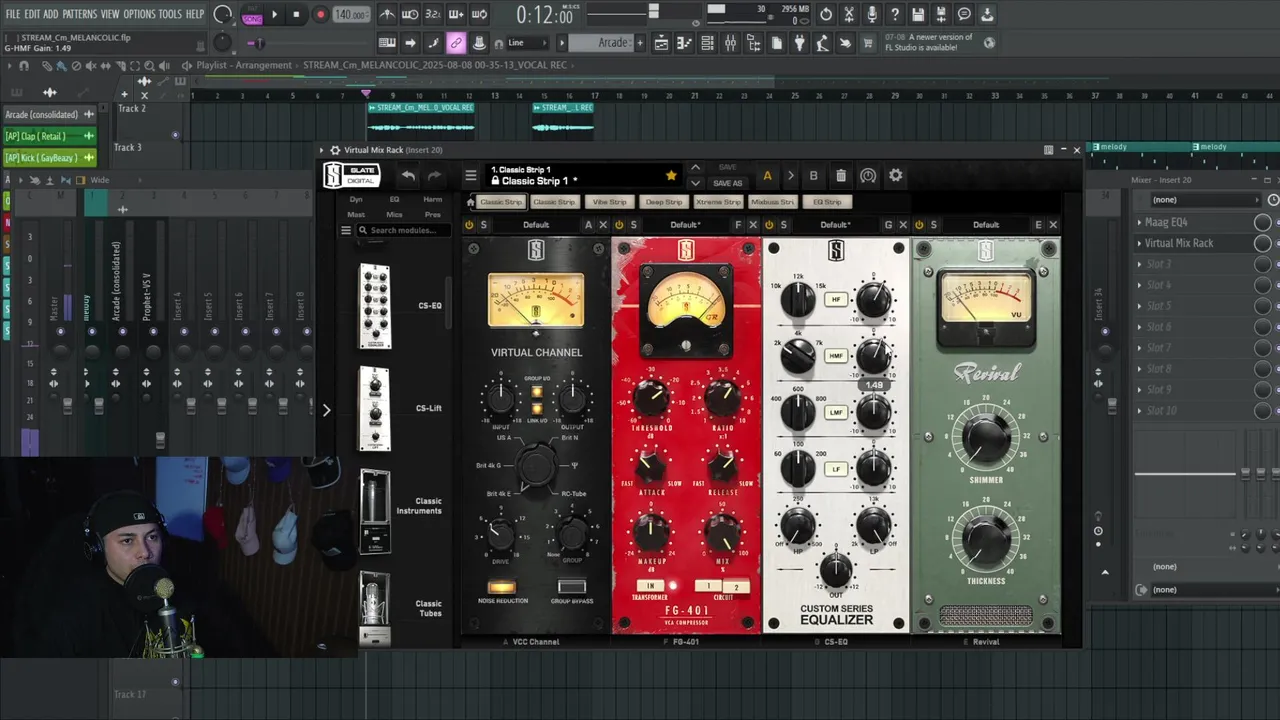This screenshot has width=1280, height=720.
Task: Open the Playlist view icon
Action: (661, 43)
